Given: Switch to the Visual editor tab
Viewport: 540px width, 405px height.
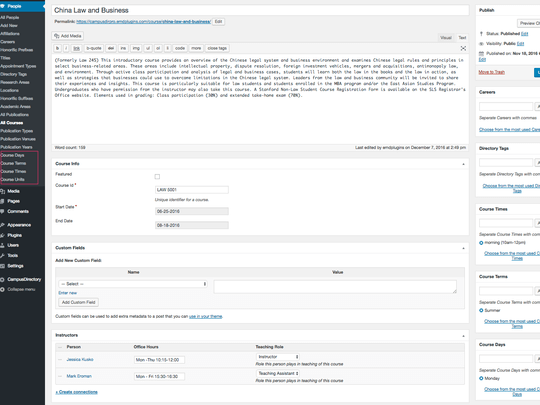Looking at the screenshot, I should 446,38.
